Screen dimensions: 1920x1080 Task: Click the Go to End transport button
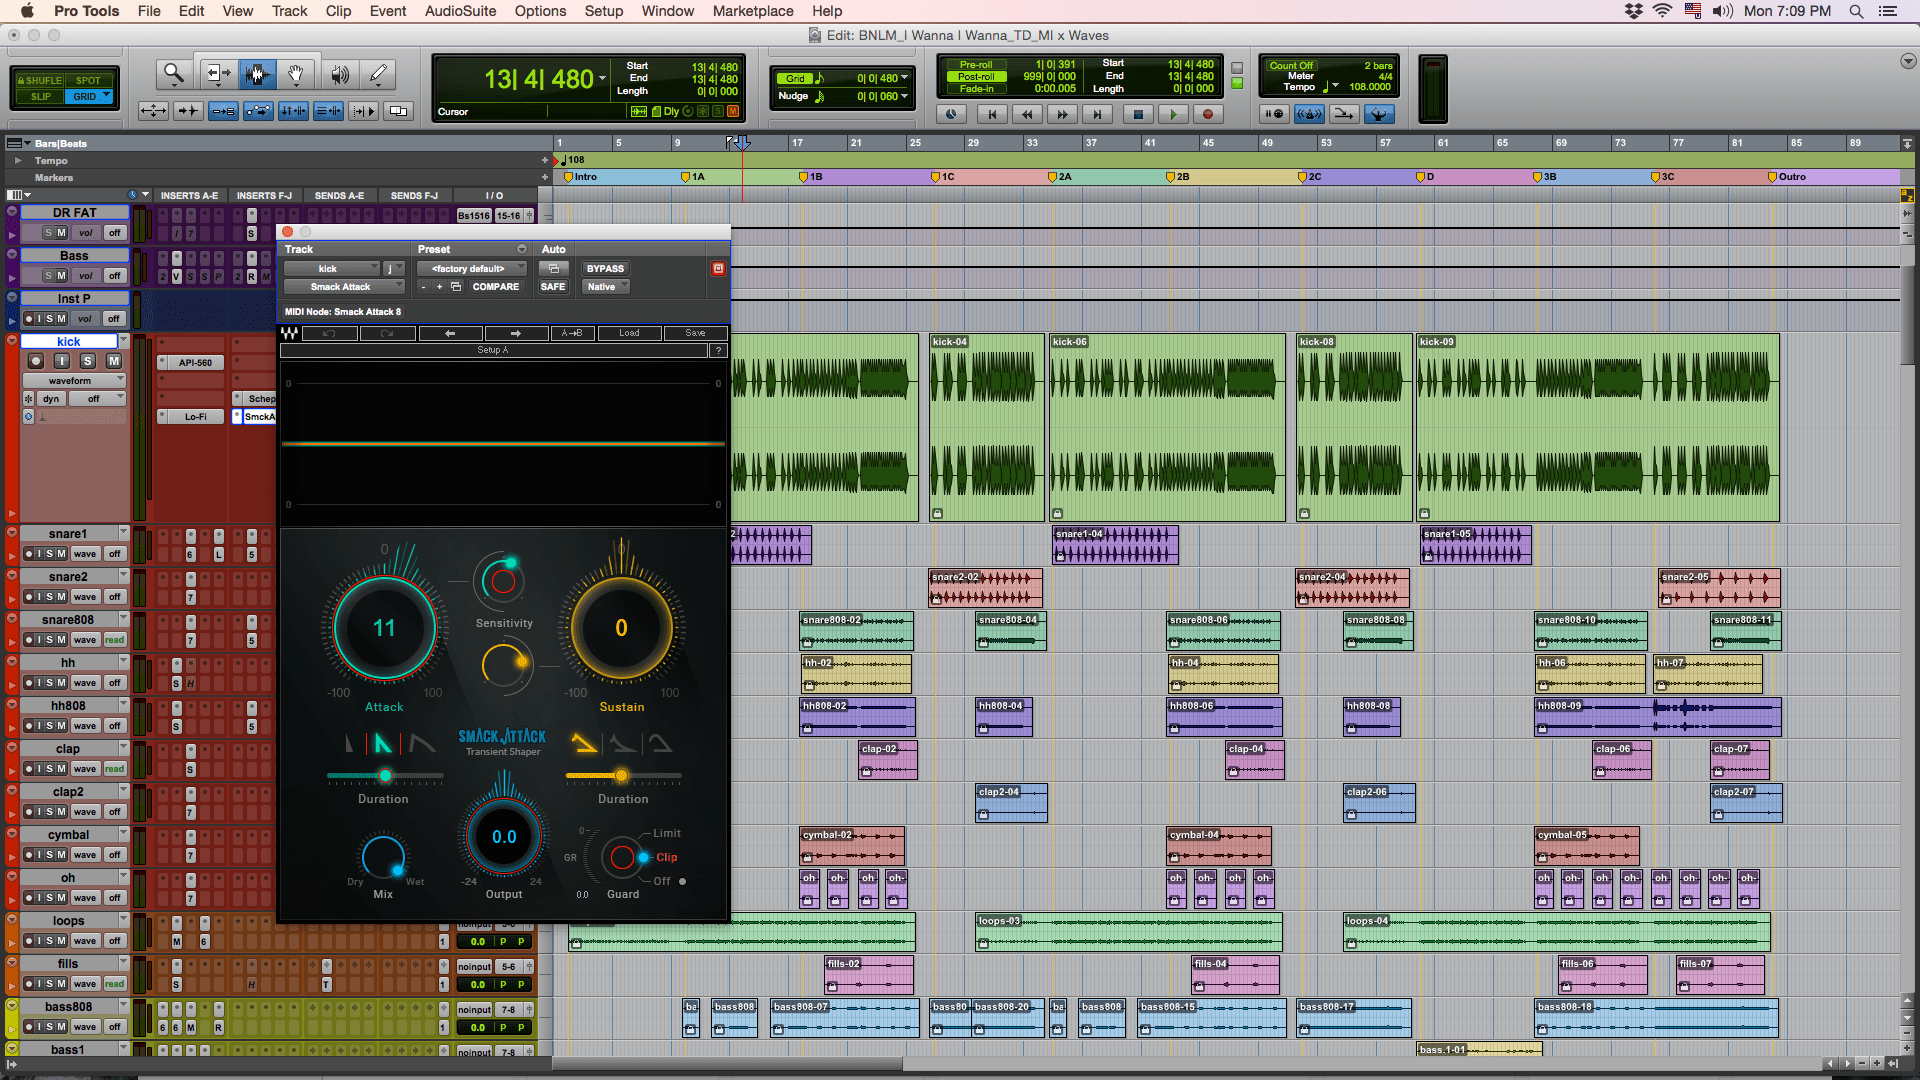[1097, 114]
